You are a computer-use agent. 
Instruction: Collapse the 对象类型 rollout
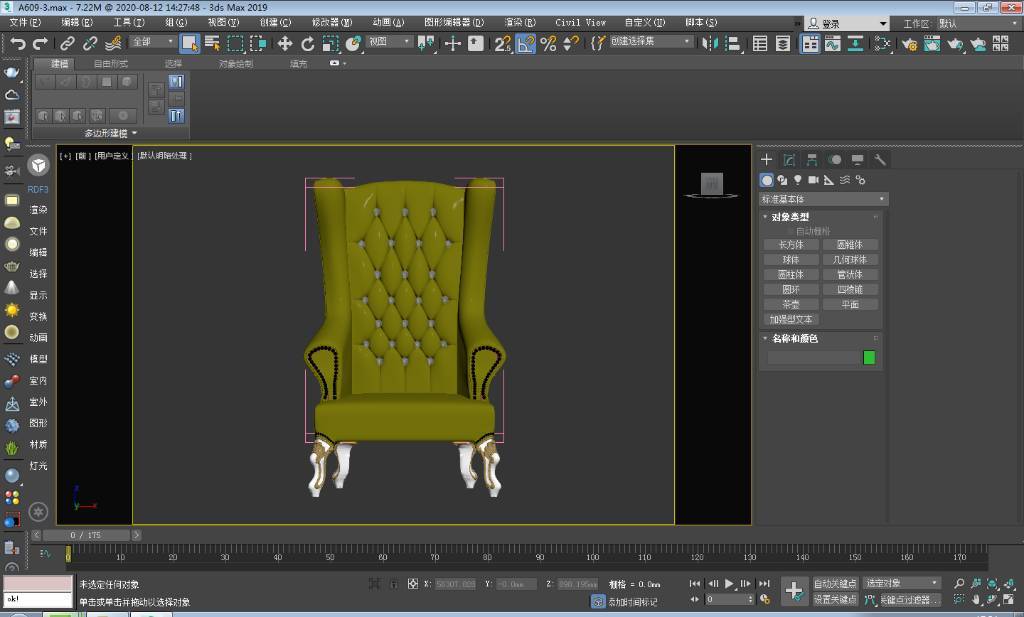pos(789,217)
